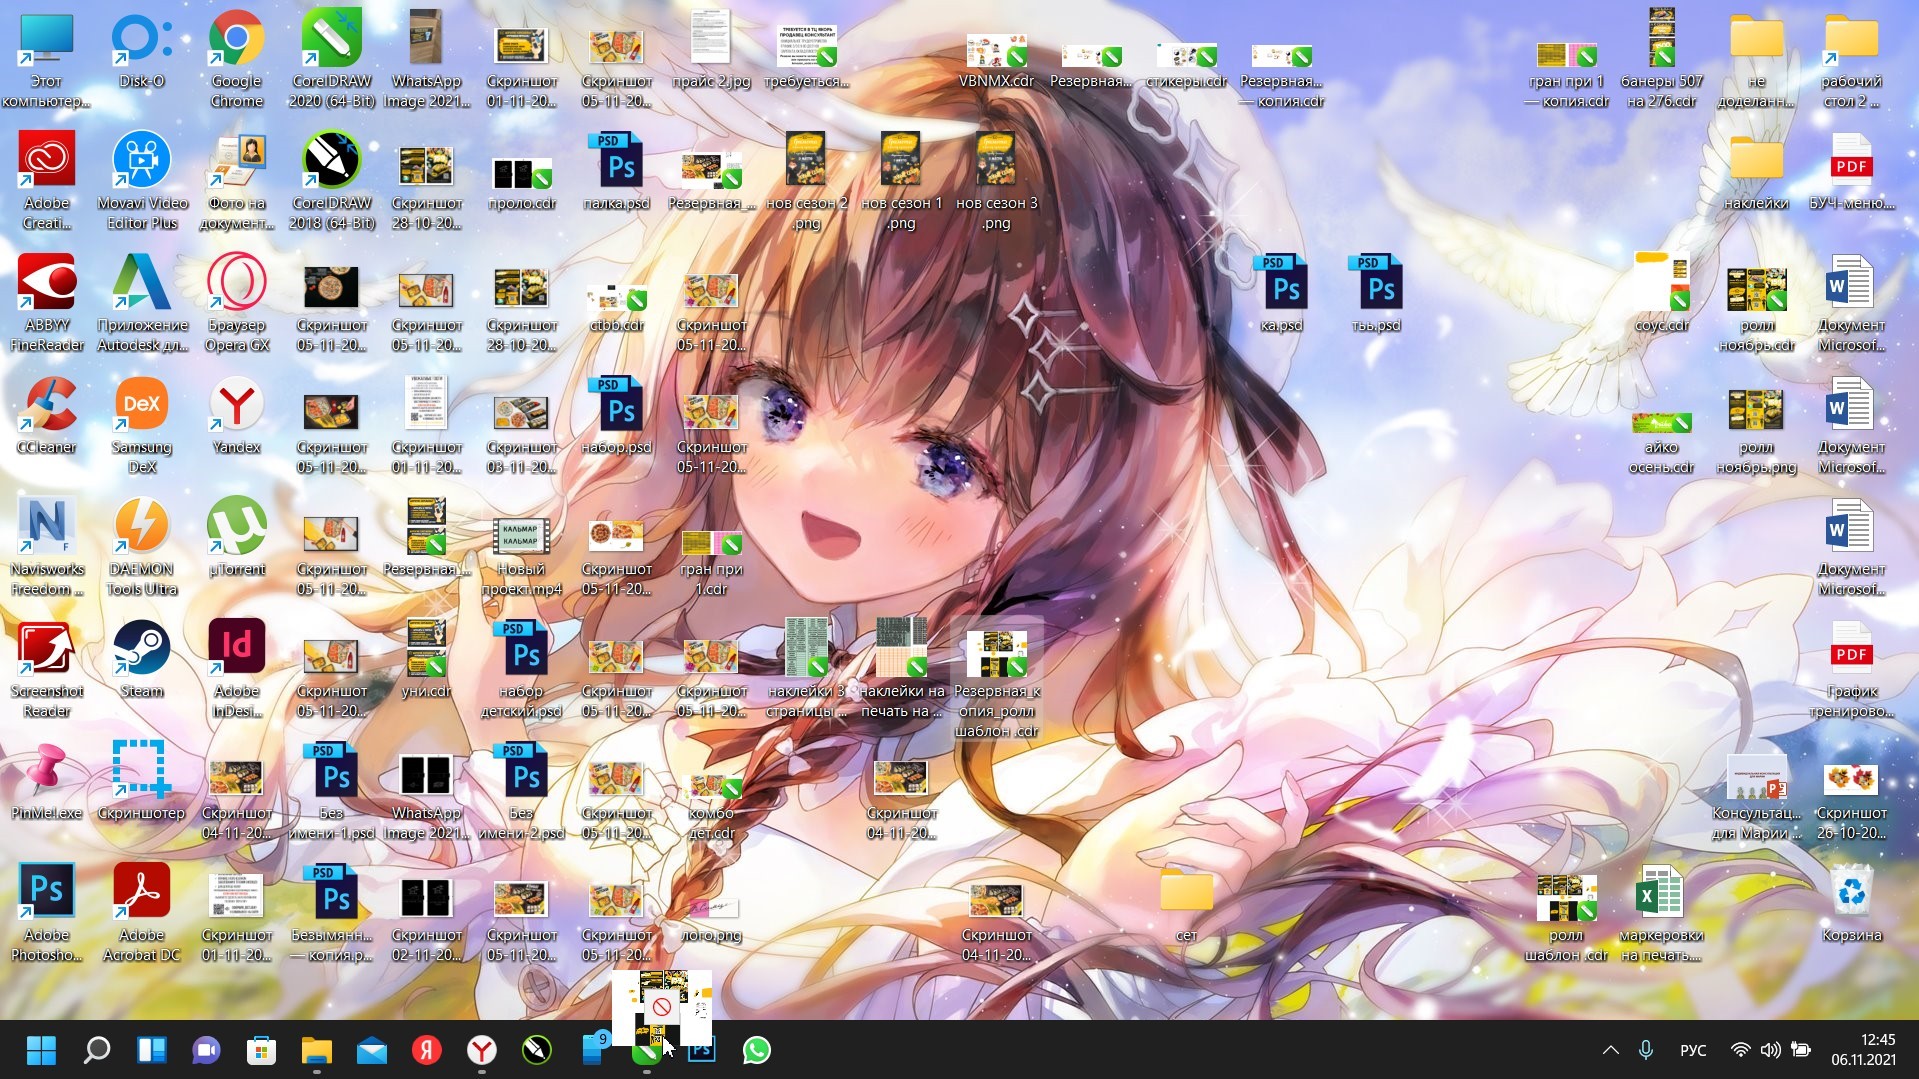
Task: Select the уни.cdr file
Action: point(426,660)
